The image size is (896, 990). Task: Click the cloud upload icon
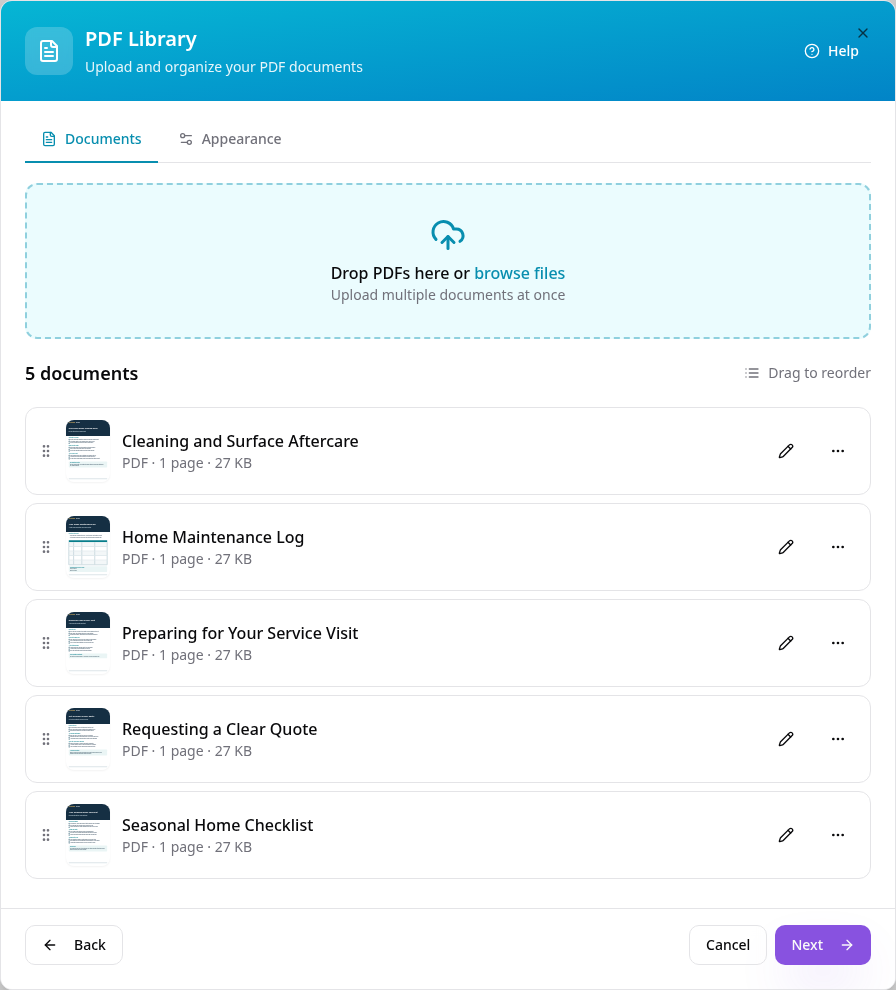[448, 234]
